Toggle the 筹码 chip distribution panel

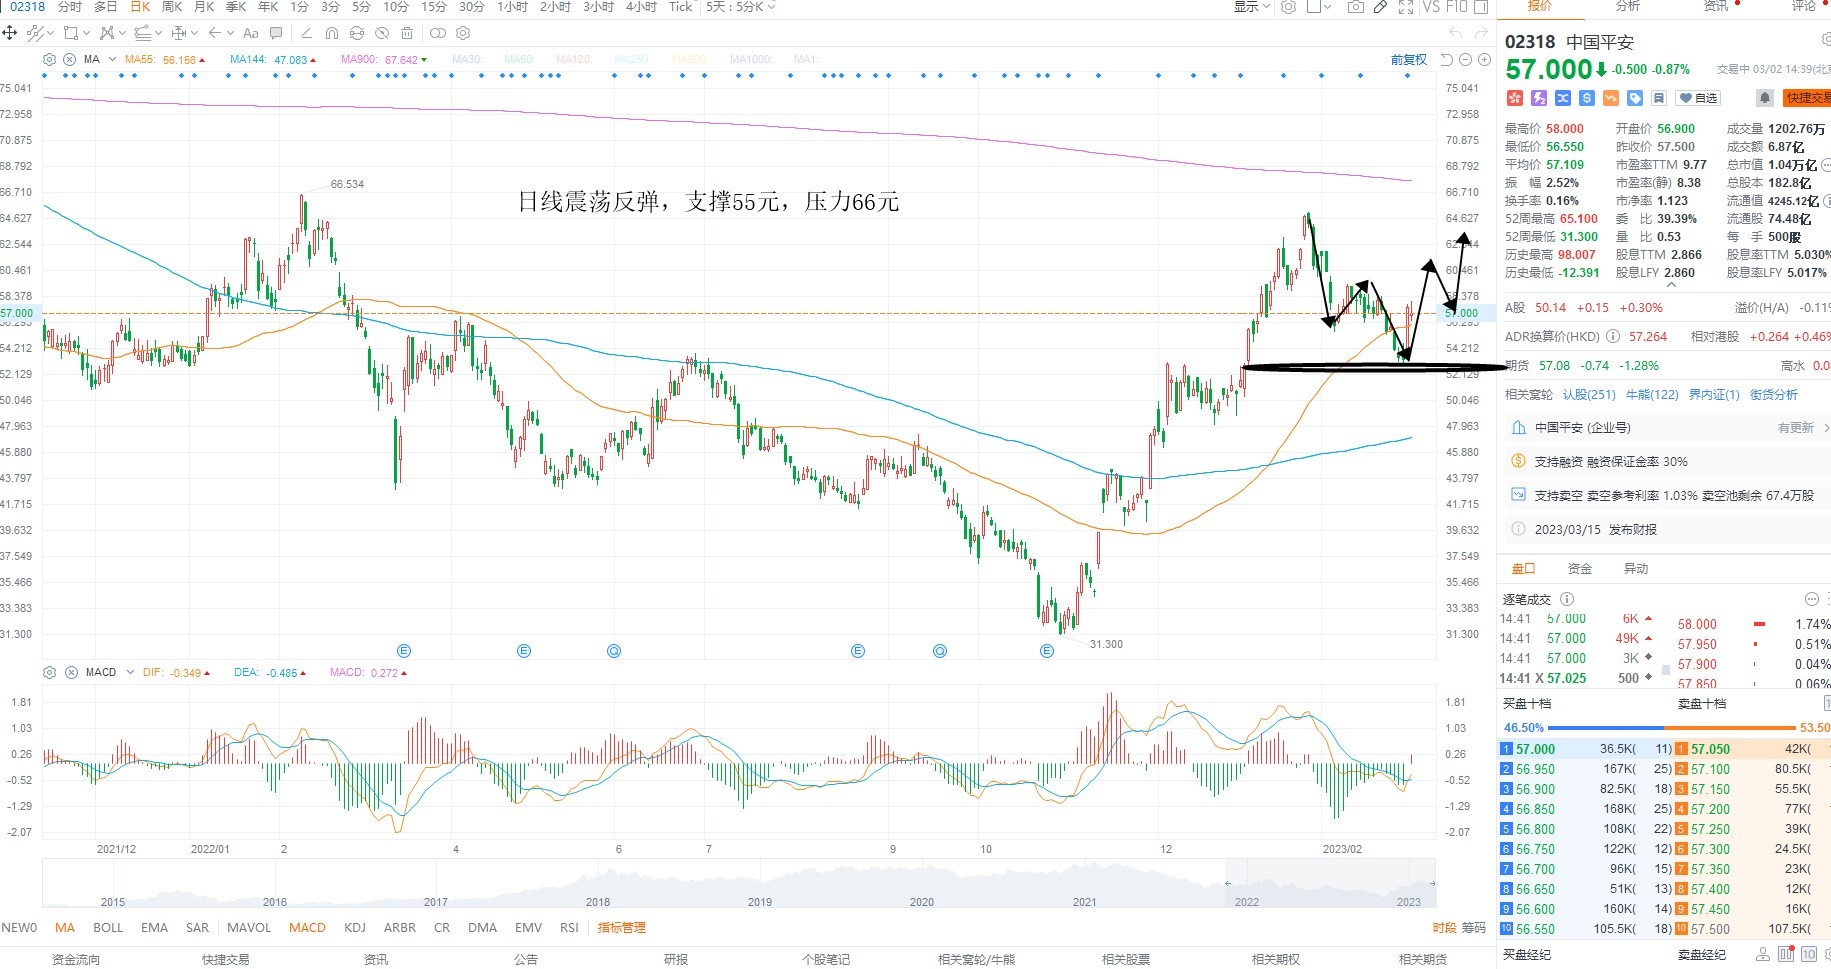pyautogui.click(x=1473, y=927)
